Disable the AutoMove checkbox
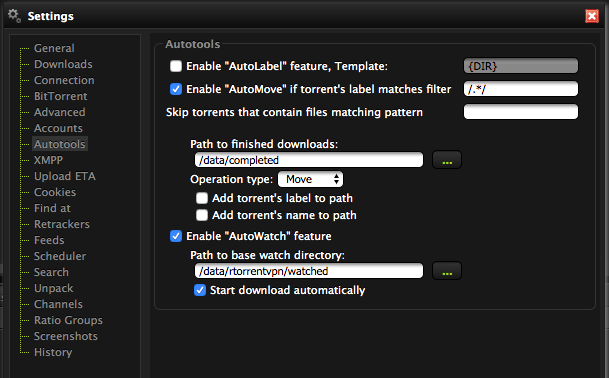609x378 pixels. point(176,89)
